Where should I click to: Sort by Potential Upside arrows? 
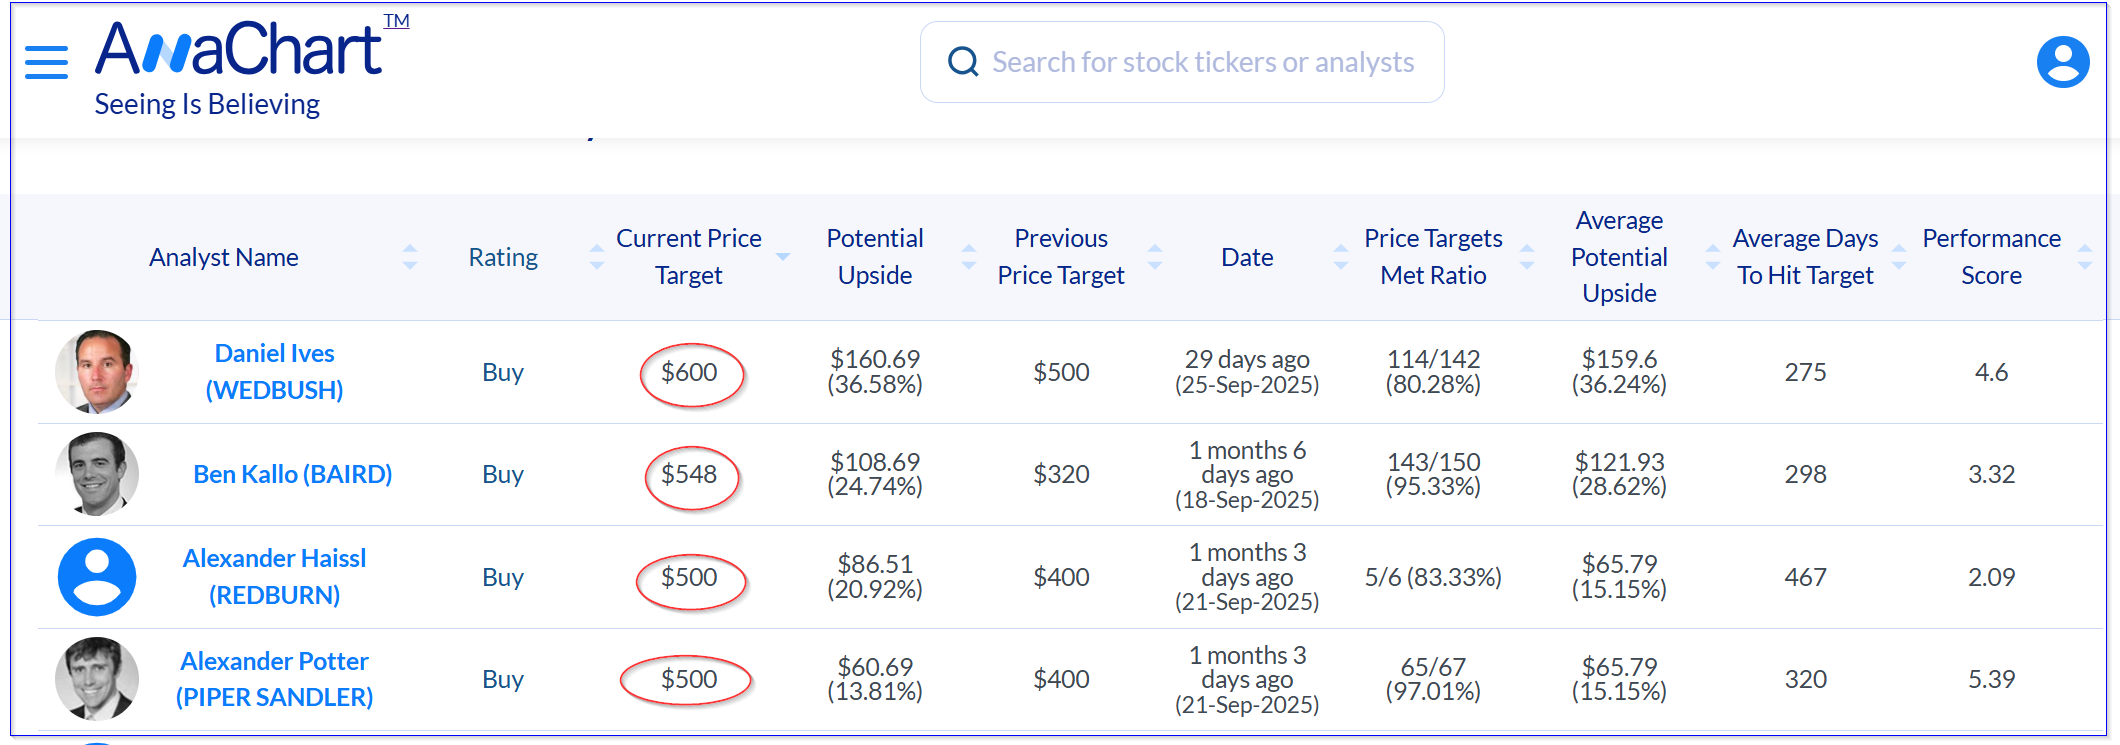969,257
